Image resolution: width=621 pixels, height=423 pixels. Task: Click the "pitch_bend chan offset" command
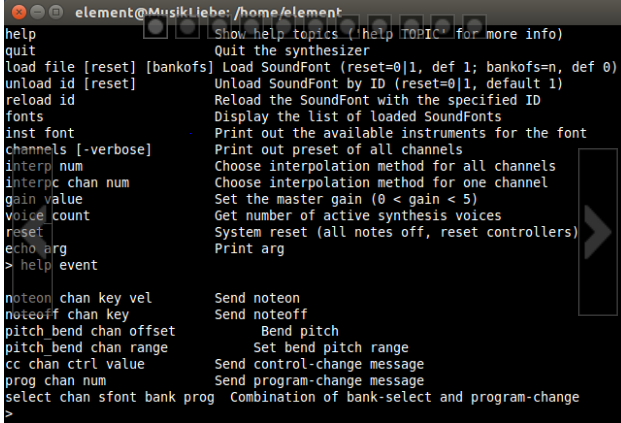click(x=90, y=331)
